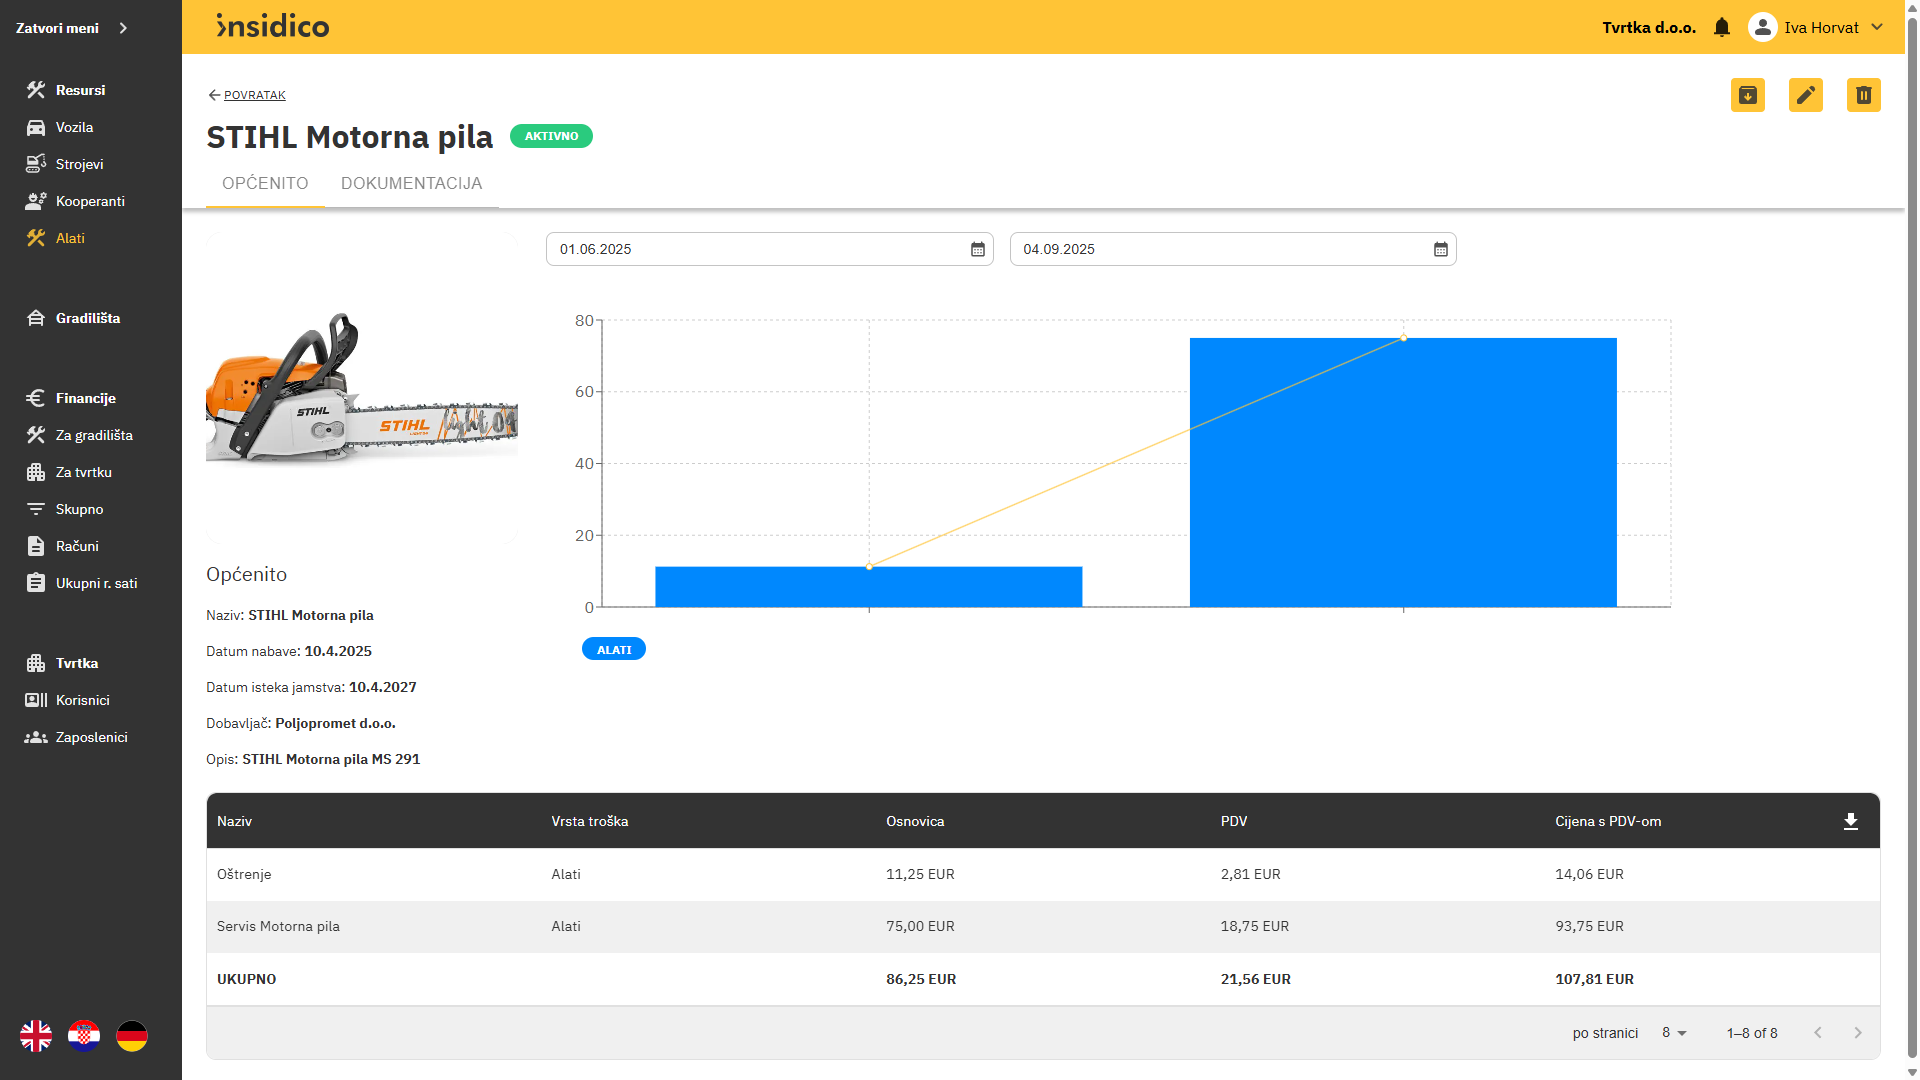Click the trash delete icon

(1863, 95)
